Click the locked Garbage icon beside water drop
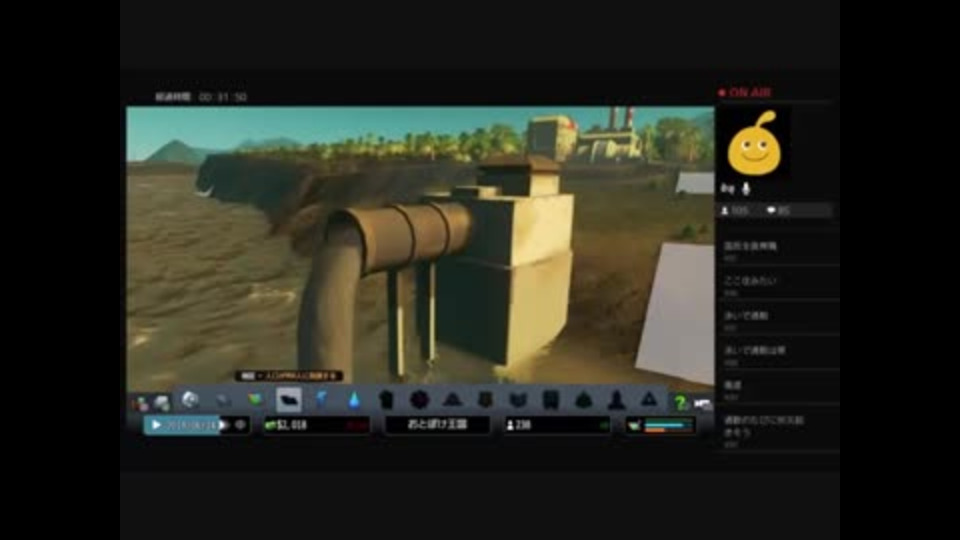This screenshot has height=540, width=960. coord(386,400)
